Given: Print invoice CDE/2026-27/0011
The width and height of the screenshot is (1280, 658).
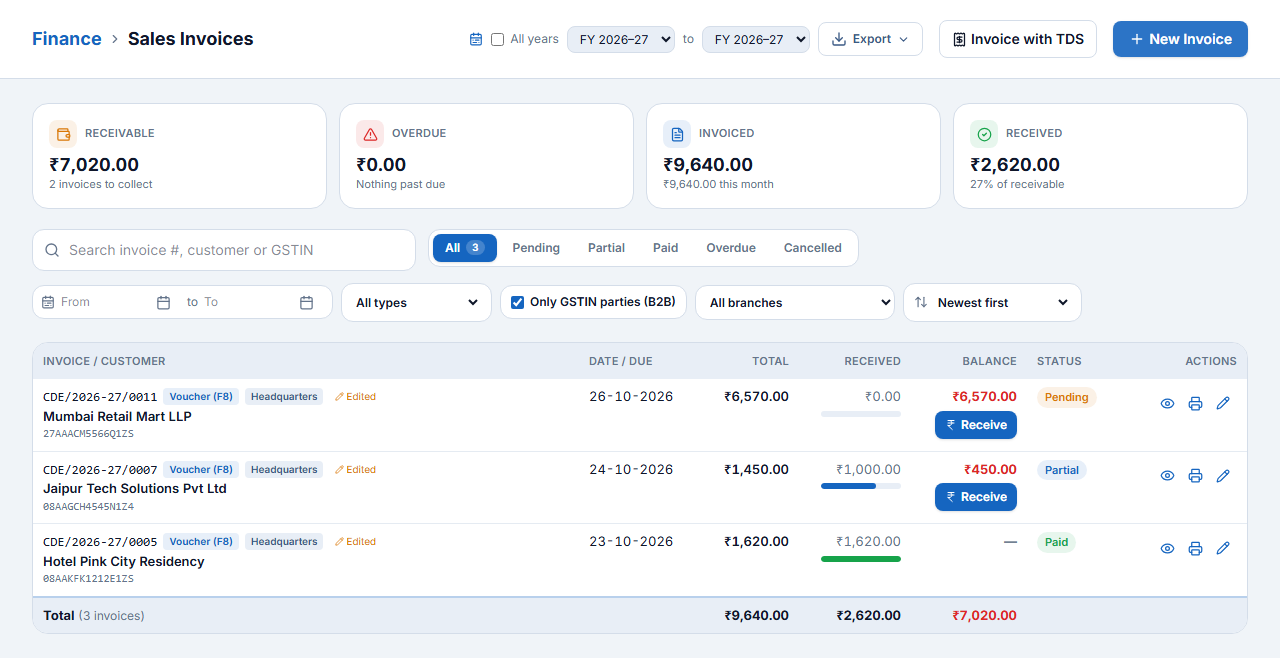Looking at the screenshot, I should (x=1195, y=404).
